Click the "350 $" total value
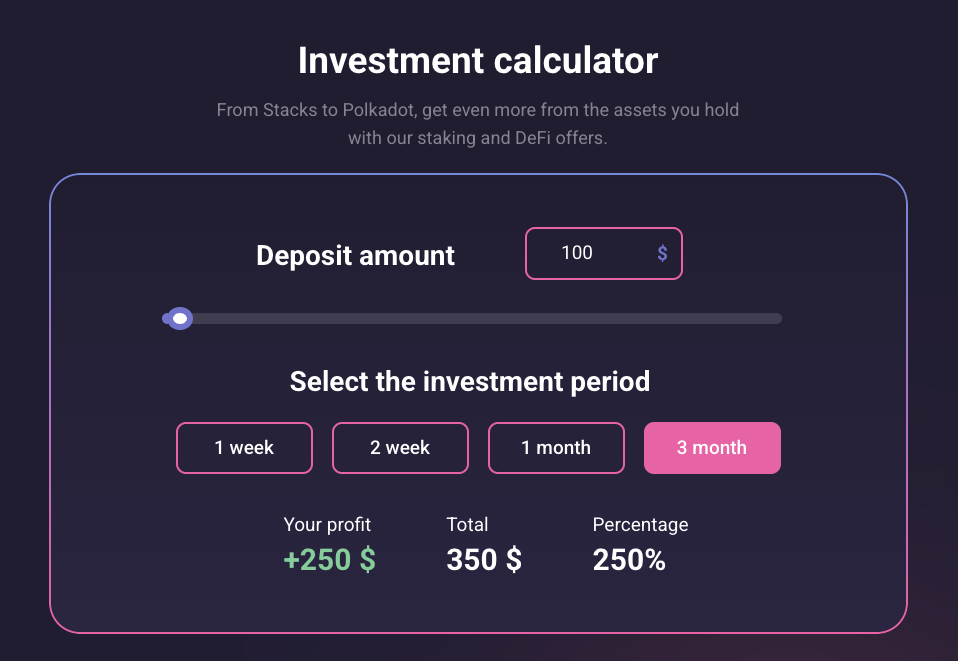The height and width of the screenshot is (661, 958). pos(484,560)
